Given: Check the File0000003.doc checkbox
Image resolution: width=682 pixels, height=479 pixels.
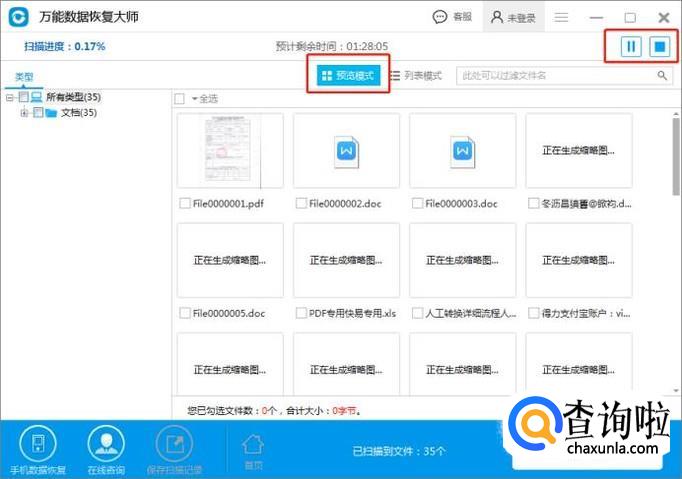Looking at the screenshot, I should 417,203.
